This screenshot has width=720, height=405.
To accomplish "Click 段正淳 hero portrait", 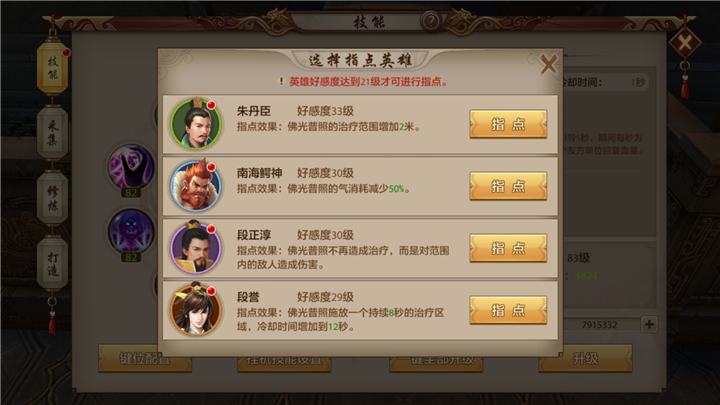I will pyautogui.click(x=196, y=248).
